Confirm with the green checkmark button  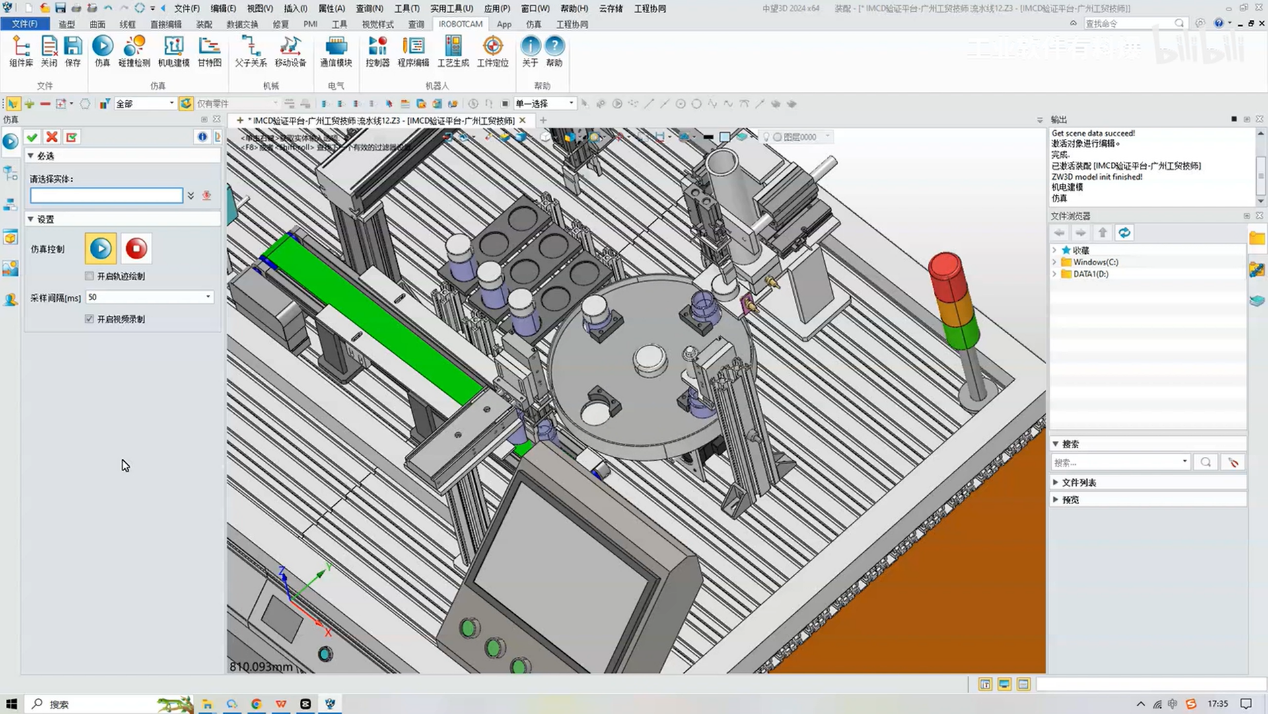click(x=32, y=137)
